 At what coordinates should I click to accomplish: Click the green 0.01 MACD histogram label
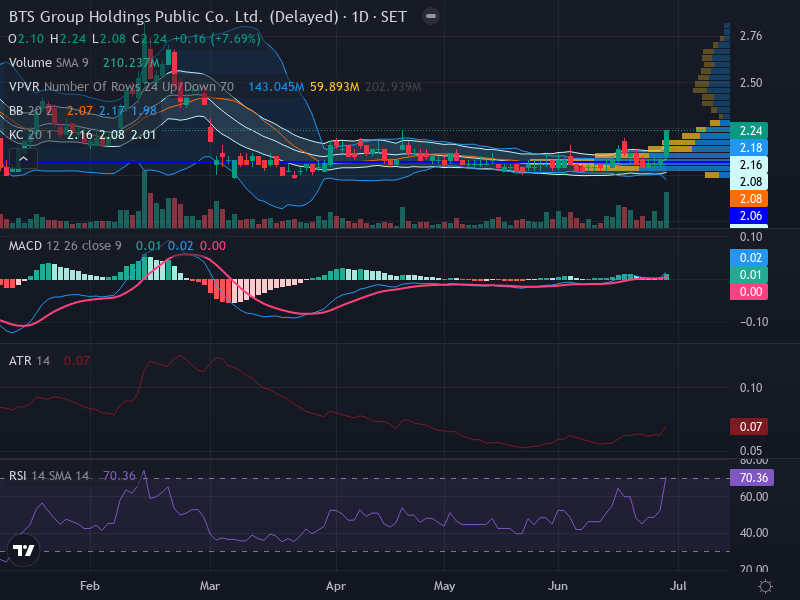click(x=749, y=274)
